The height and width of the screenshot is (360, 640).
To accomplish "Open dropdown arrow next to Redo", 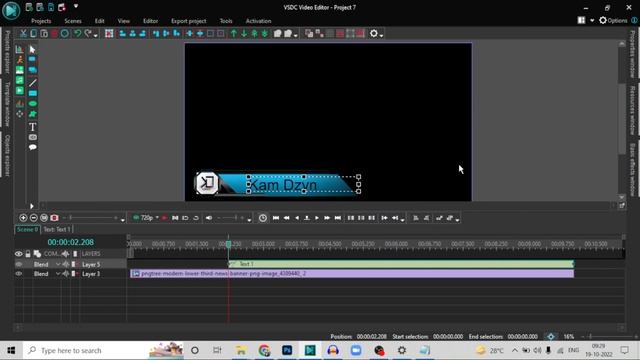I will pyautogui.click(x=96, y=36).
